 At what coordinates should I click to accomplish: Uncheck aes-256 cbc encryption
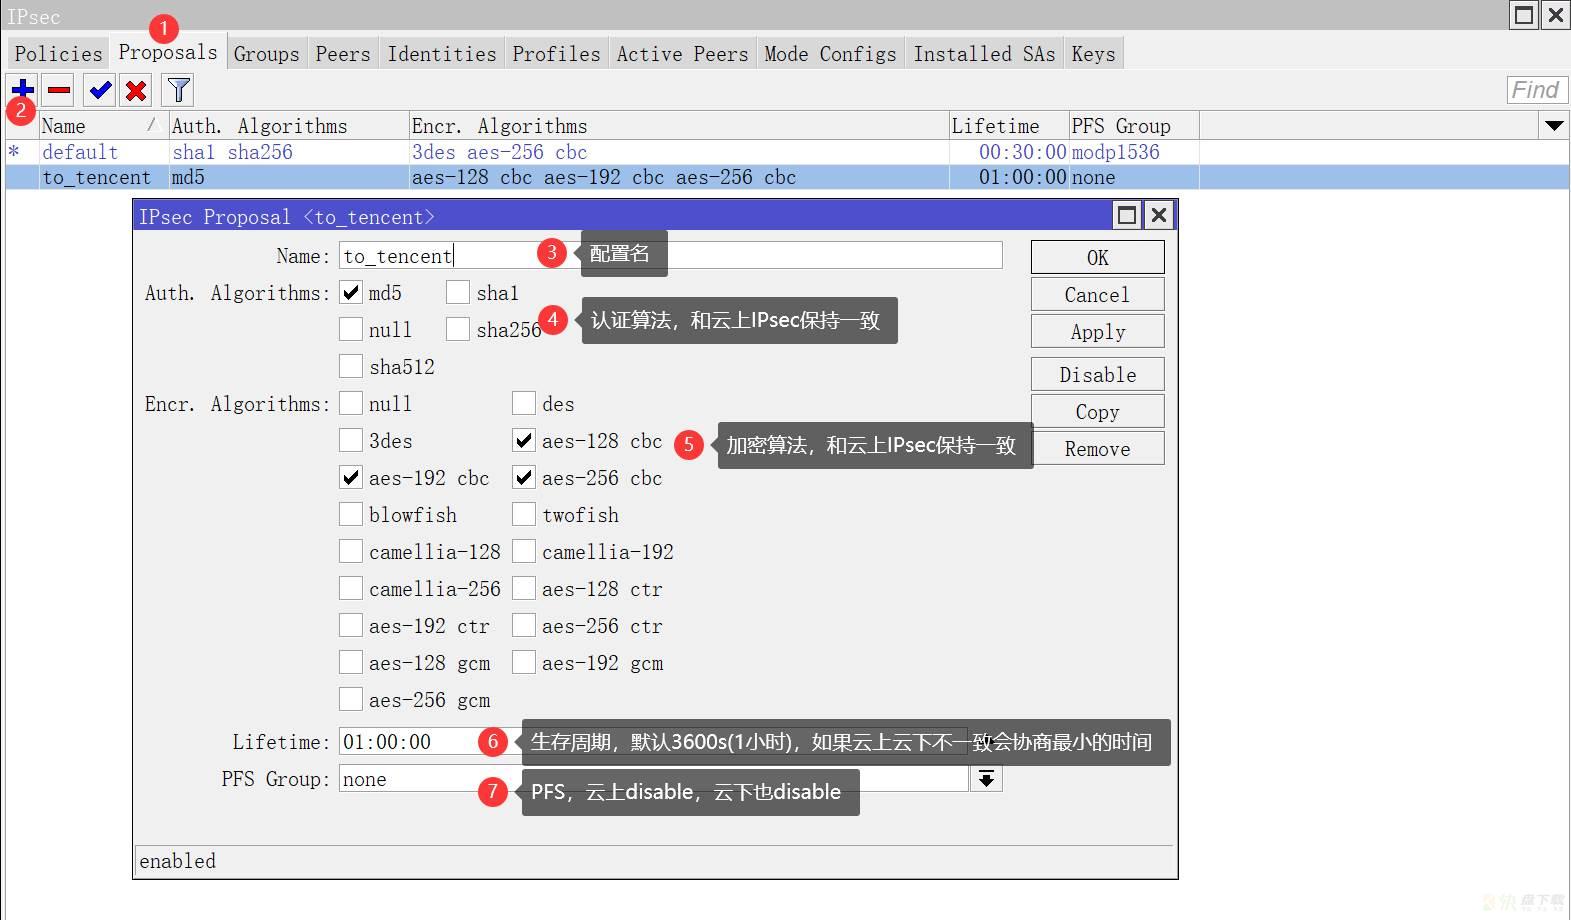tap(524, 477)
